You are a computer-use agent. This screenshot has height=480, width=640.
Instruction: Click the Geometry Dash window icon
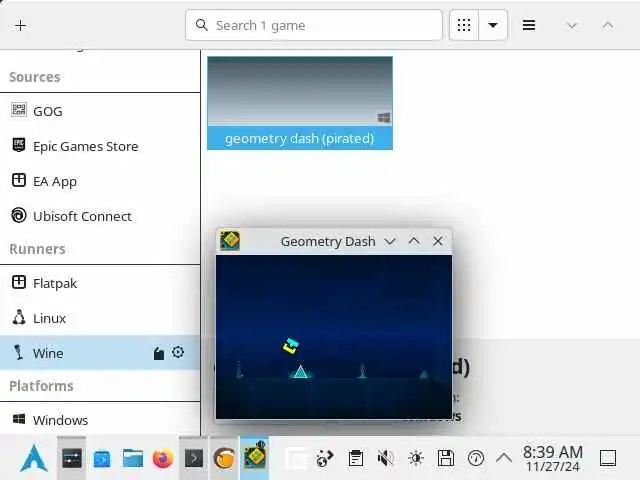[x=230, y=241]
